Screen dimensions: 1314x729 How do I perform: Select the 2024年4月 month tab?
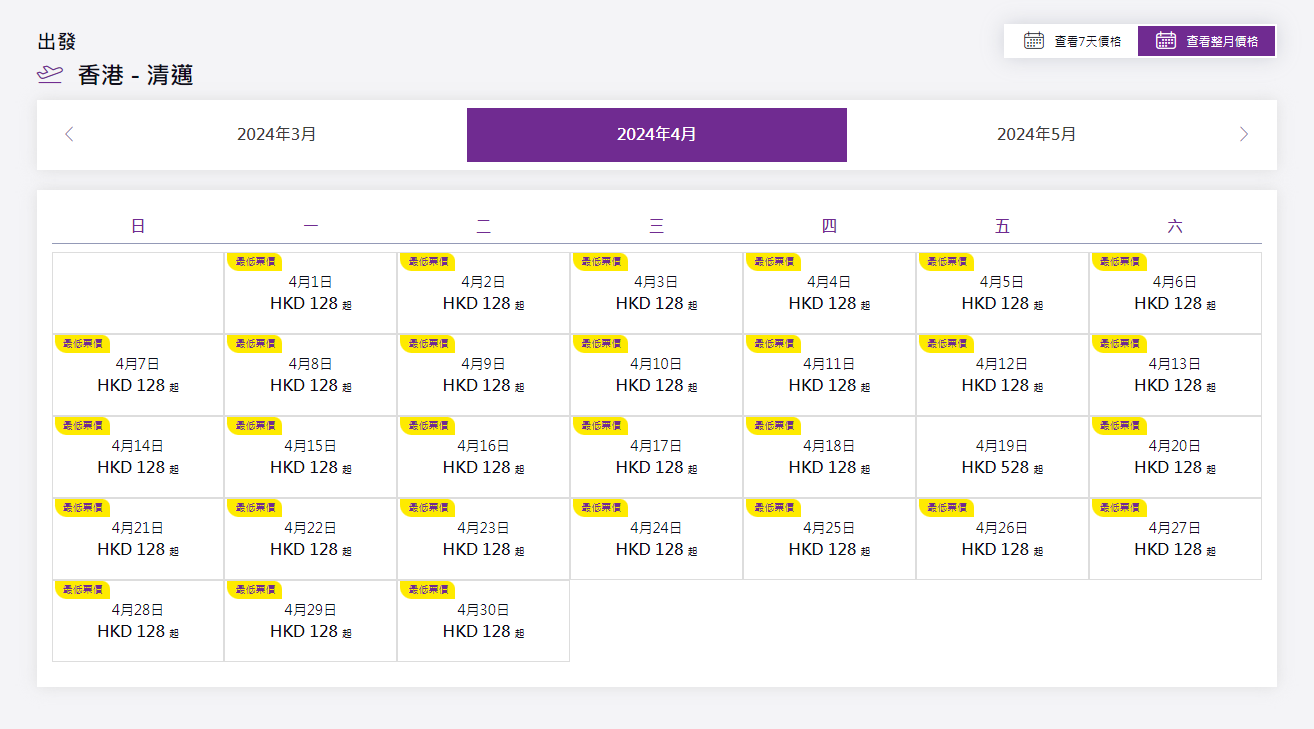pos(656,134)
